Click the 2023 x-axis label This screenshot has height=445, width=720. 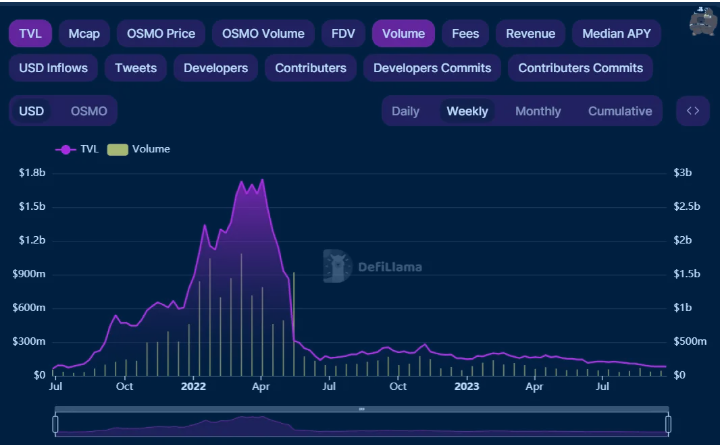467,386
